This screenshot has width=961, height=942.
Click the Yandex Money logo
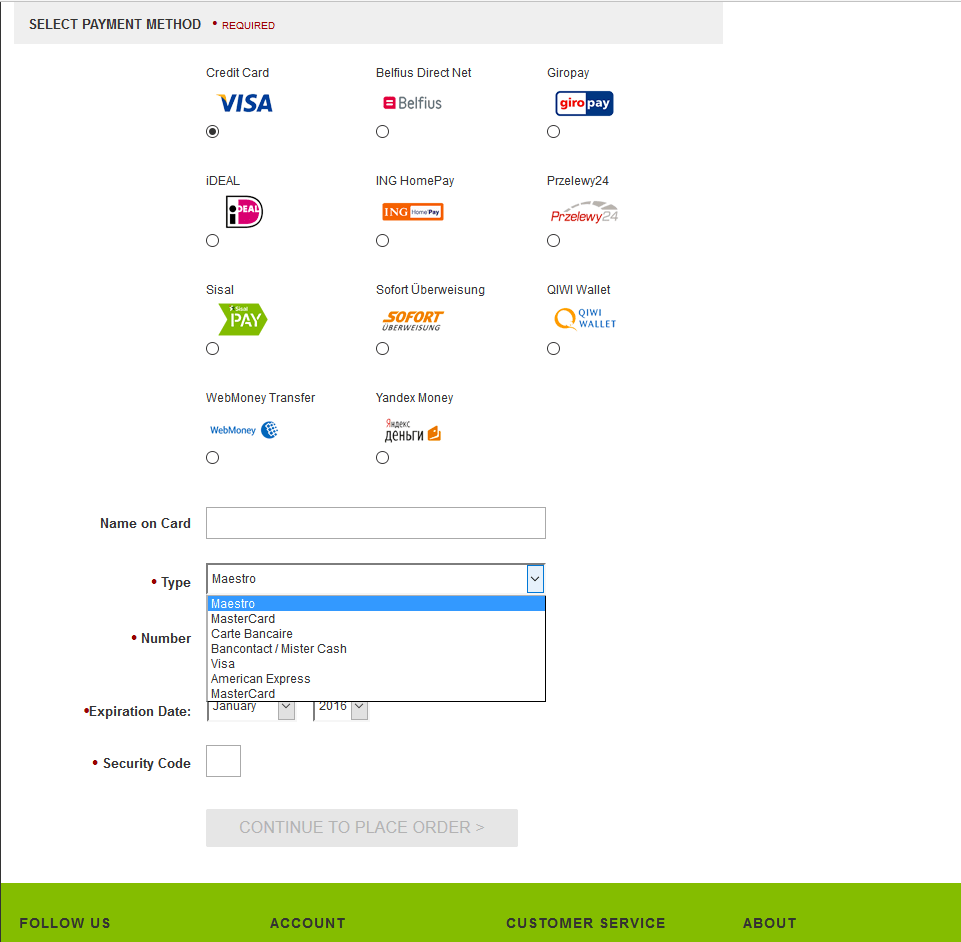point(412,430)
